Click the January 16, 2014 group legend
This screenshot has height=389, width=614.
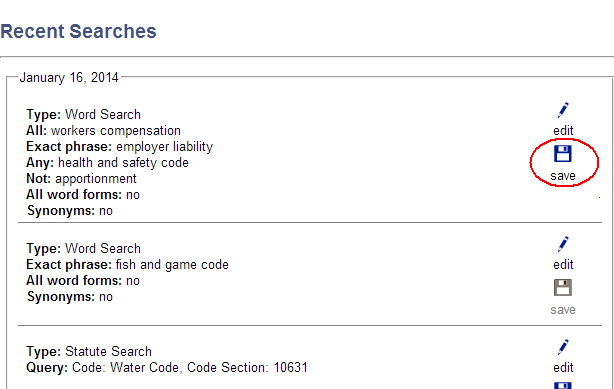click(x=69, y=77)
